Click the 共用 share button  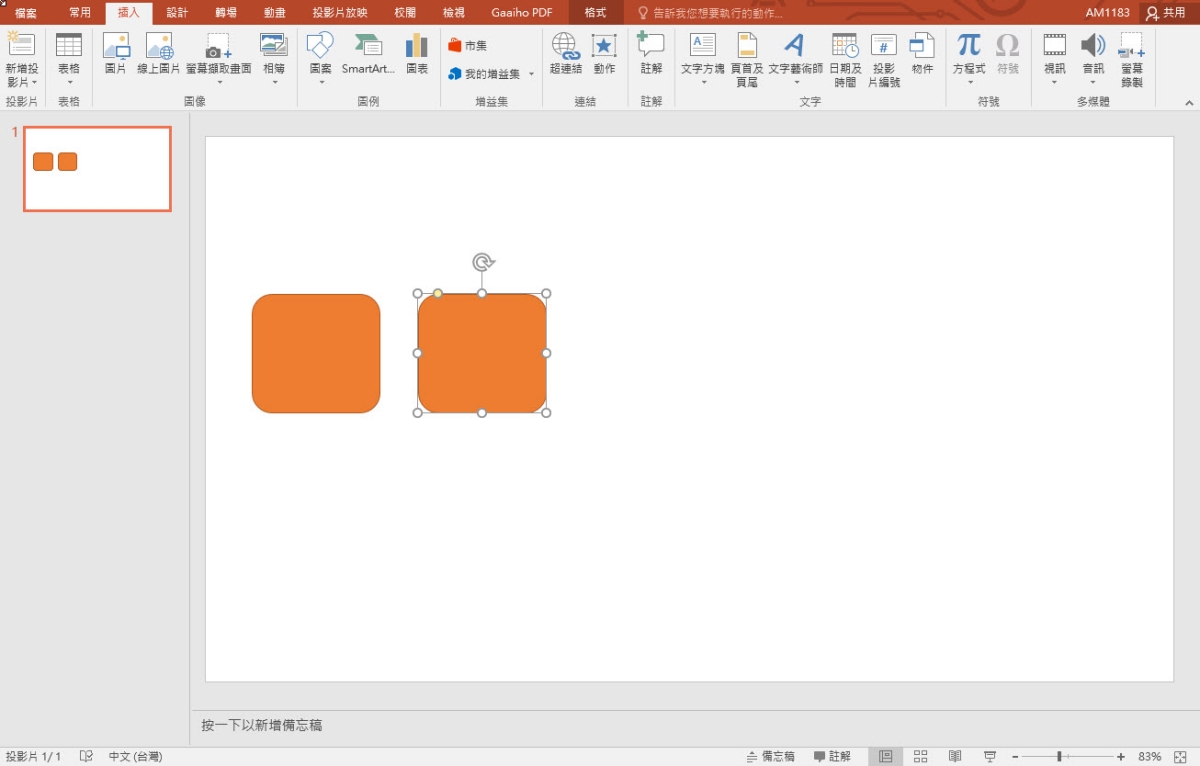1166,12
